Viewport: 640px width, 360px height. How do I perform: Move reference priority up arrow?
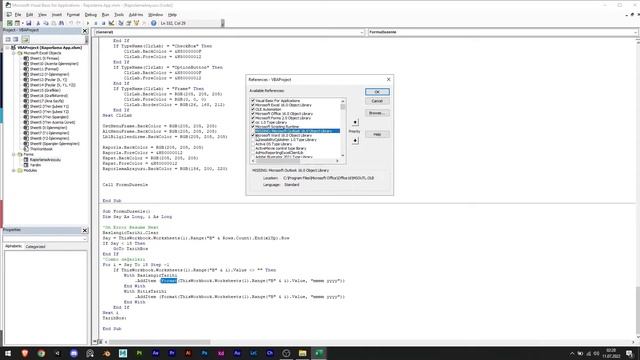pos(355,122)
